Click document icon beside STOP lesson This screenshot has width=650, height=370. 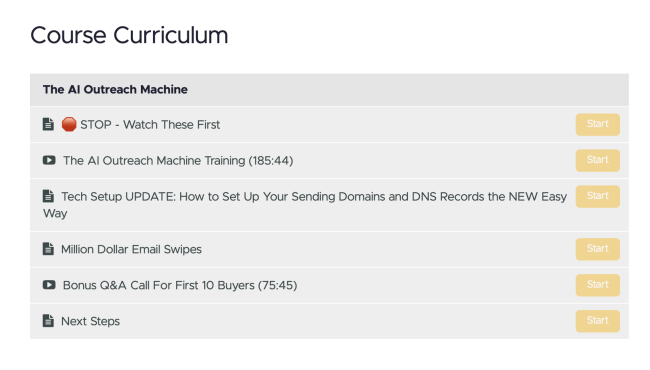point(48,124)
